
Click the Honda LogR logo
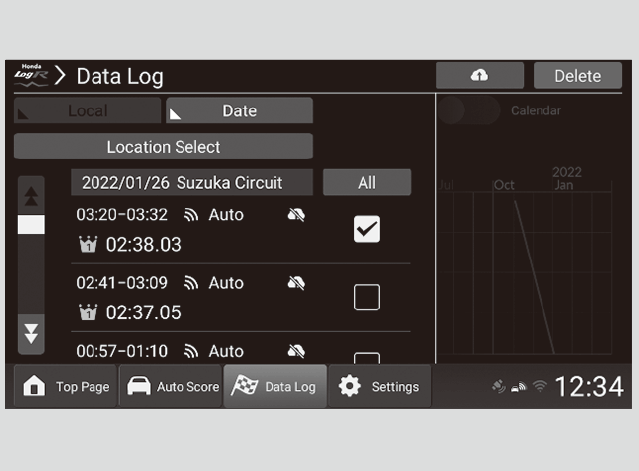point(32,75)
